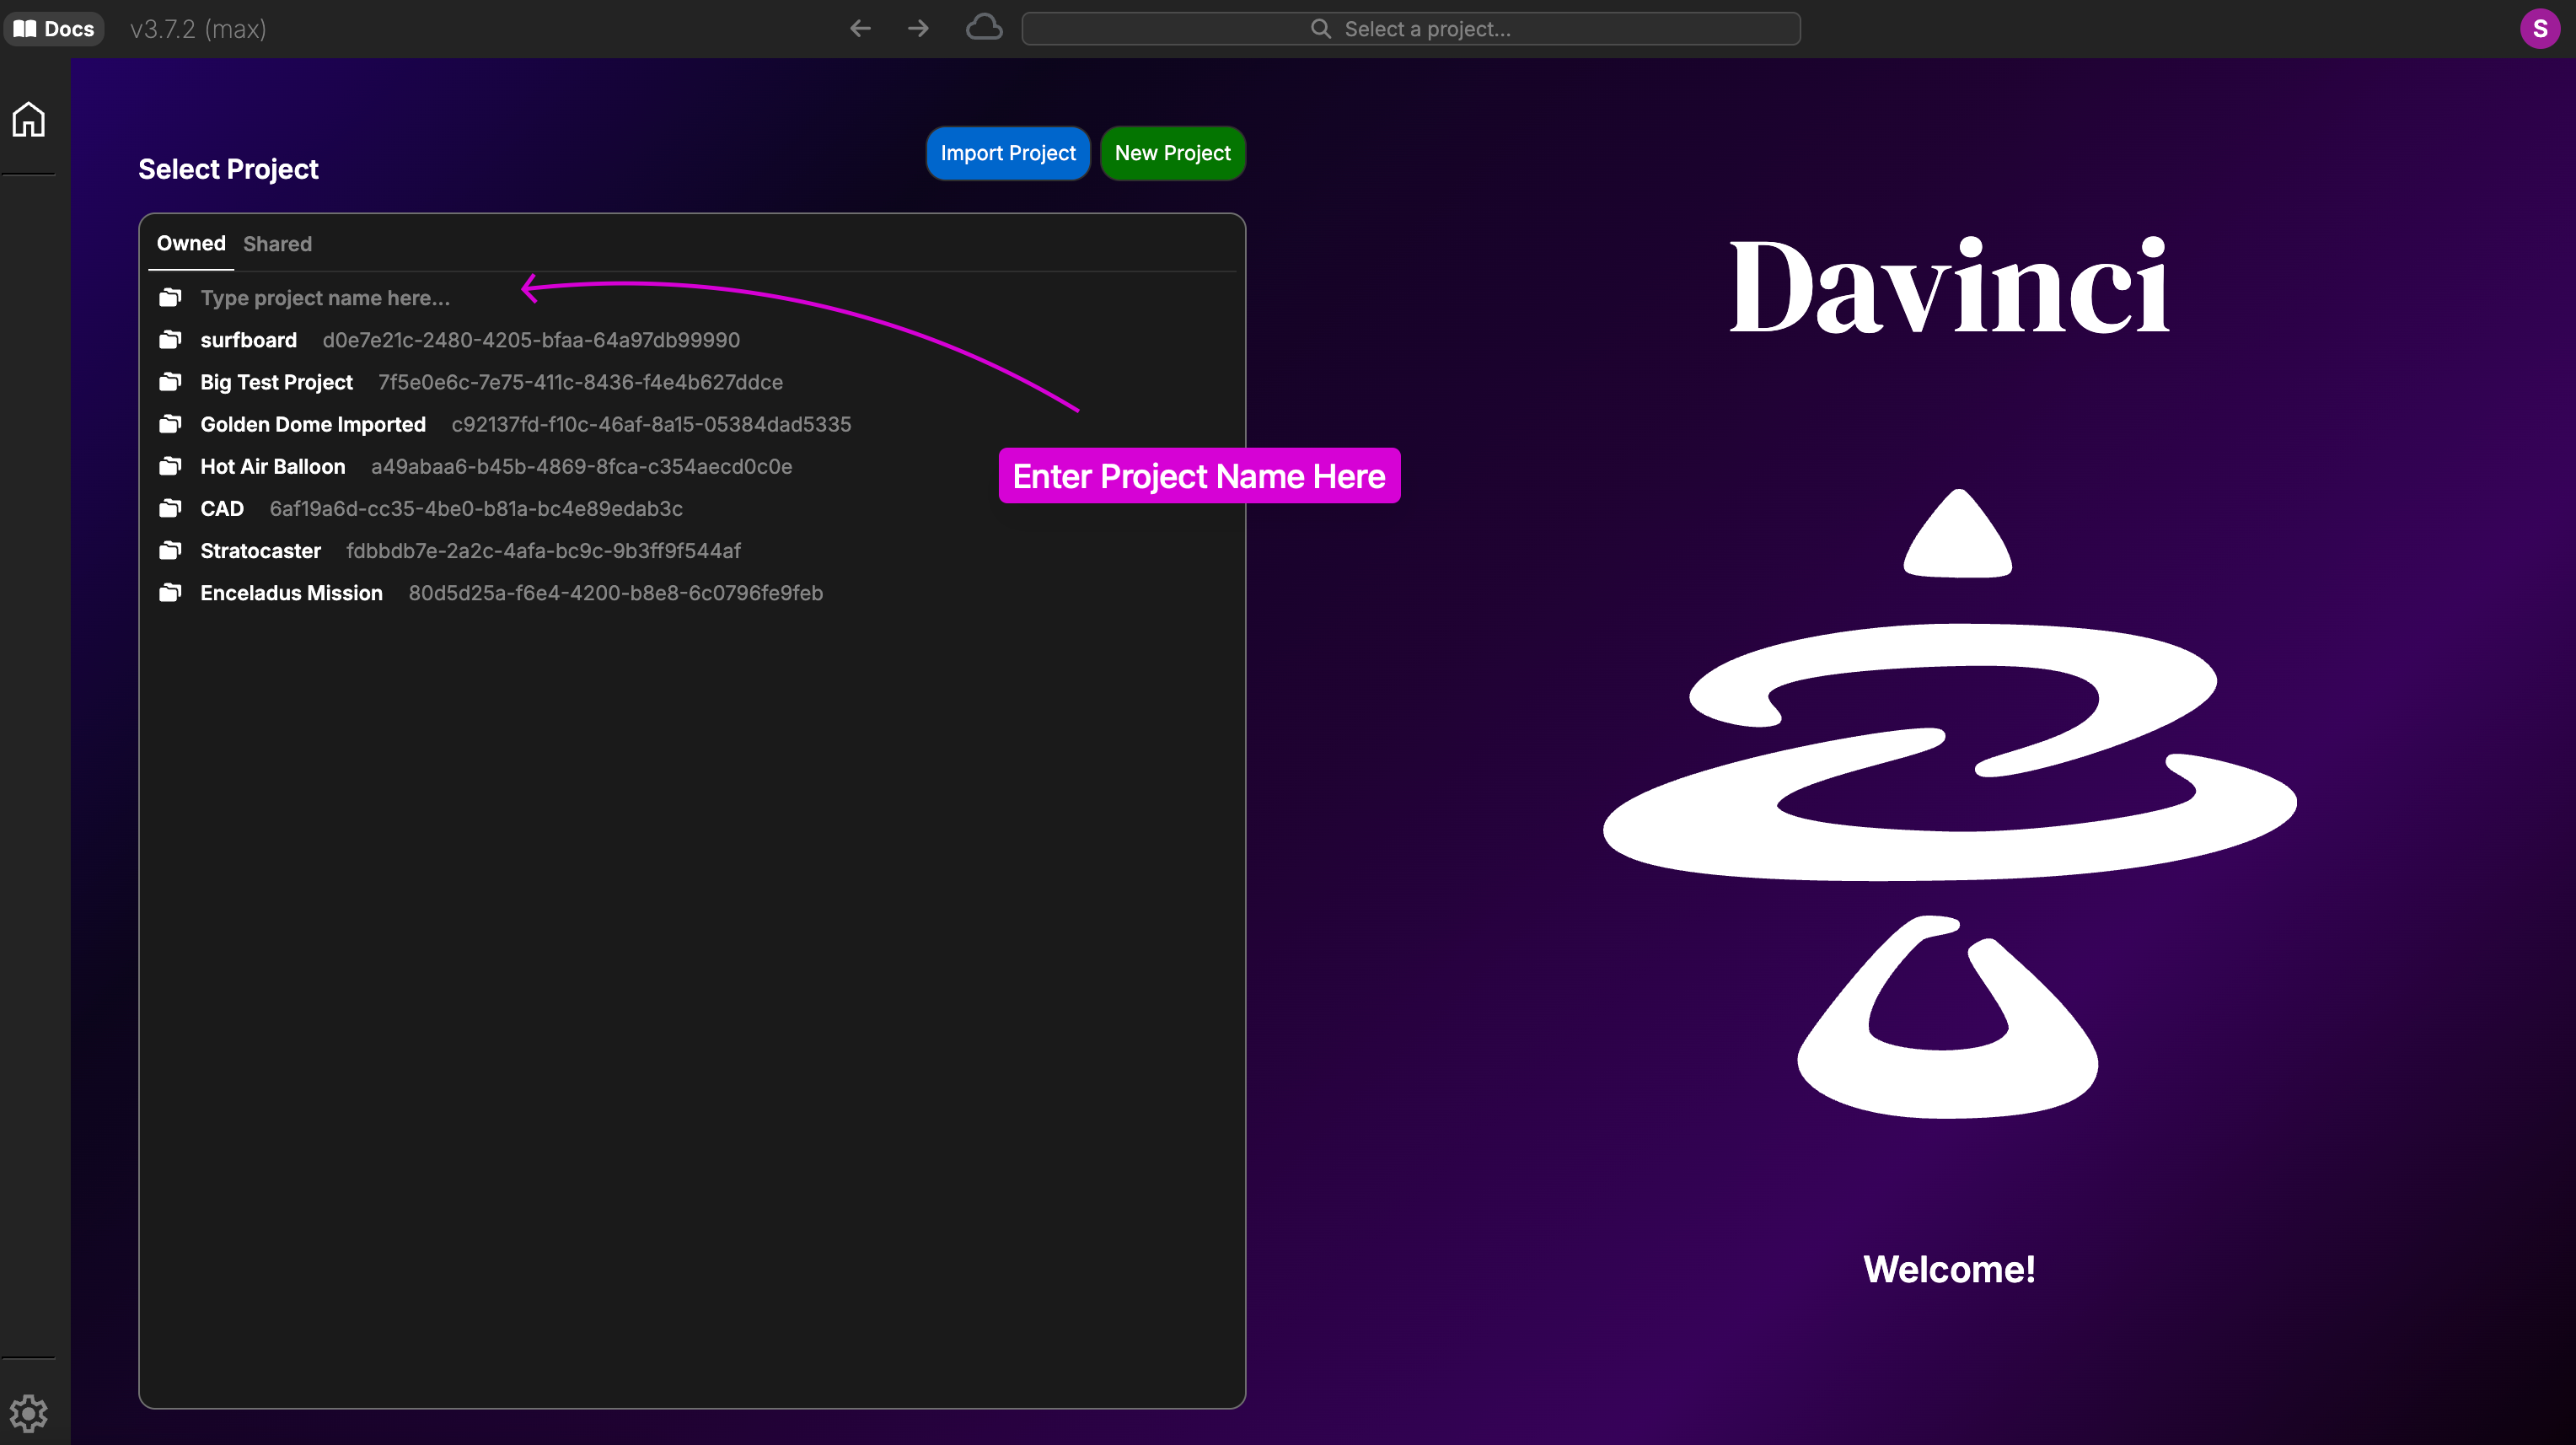Screen dimensions: 2576x1445
Task: Open the Big Test Project entry
Action: click(x=277, y=382)
